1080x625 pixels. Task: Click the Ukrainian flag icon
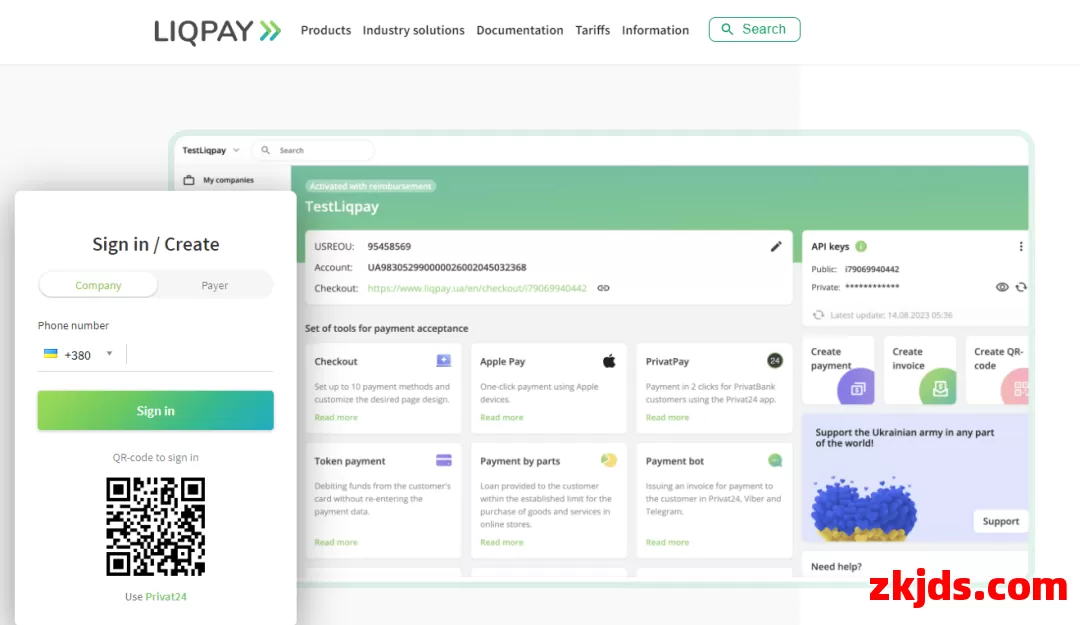[50, 354]
